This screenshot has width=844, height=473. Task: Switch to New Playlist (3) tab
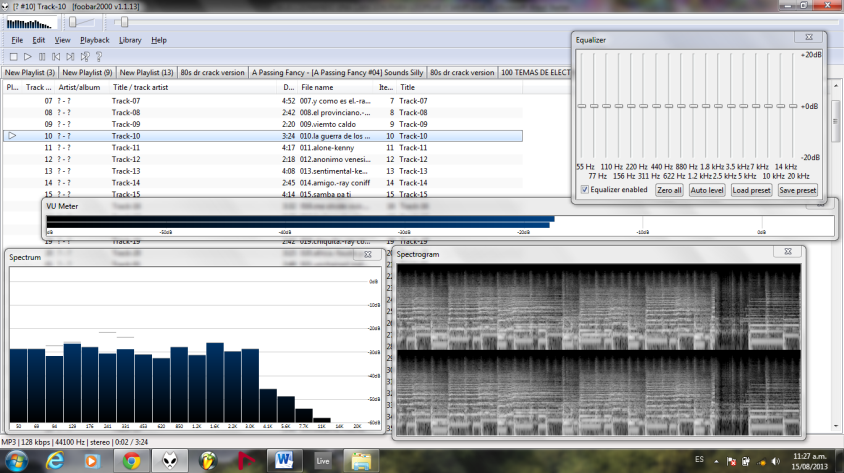click(x=30, y=72)
